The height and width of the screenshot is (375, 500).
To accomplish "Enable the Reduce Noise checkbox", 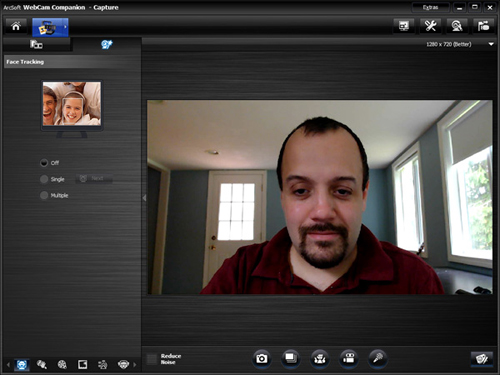I will [x=152, y=359].
